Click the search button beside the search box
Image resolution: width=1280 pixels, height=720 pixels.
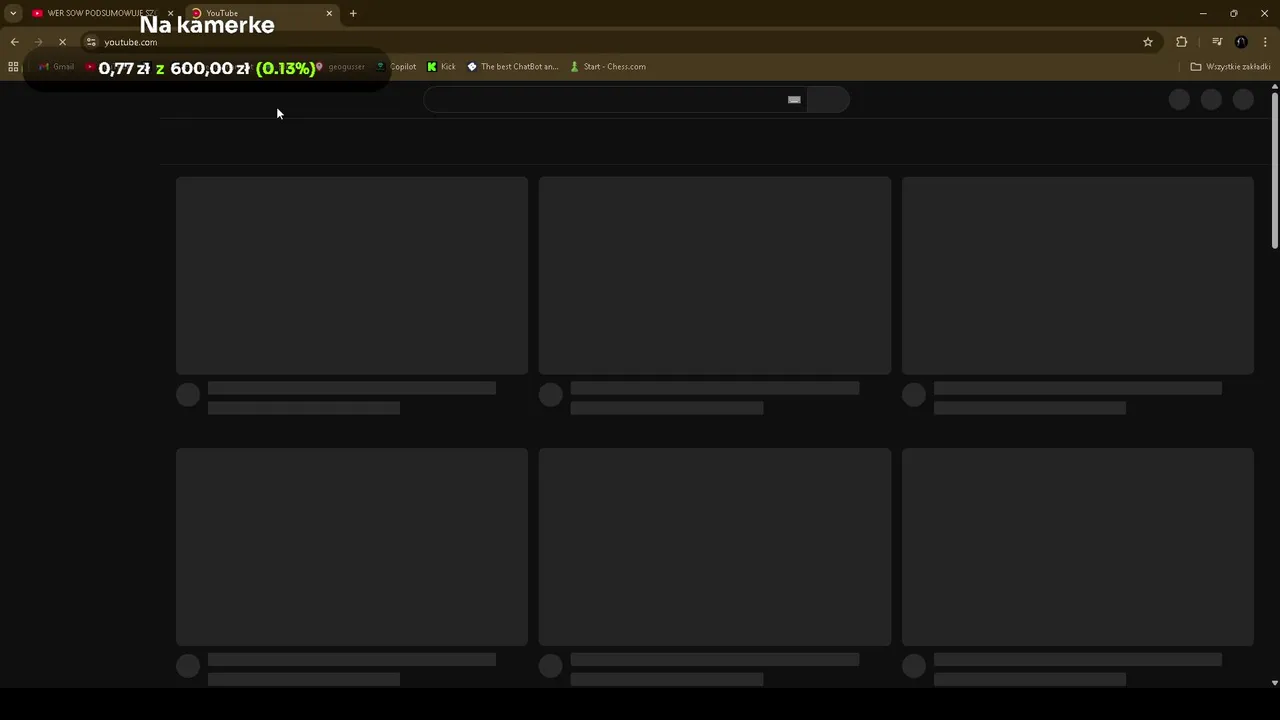click(828, 99)
